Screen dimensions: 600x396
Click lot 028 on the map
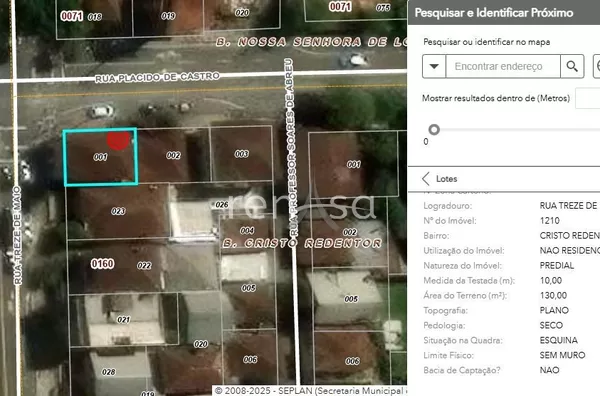pos(109,372)
